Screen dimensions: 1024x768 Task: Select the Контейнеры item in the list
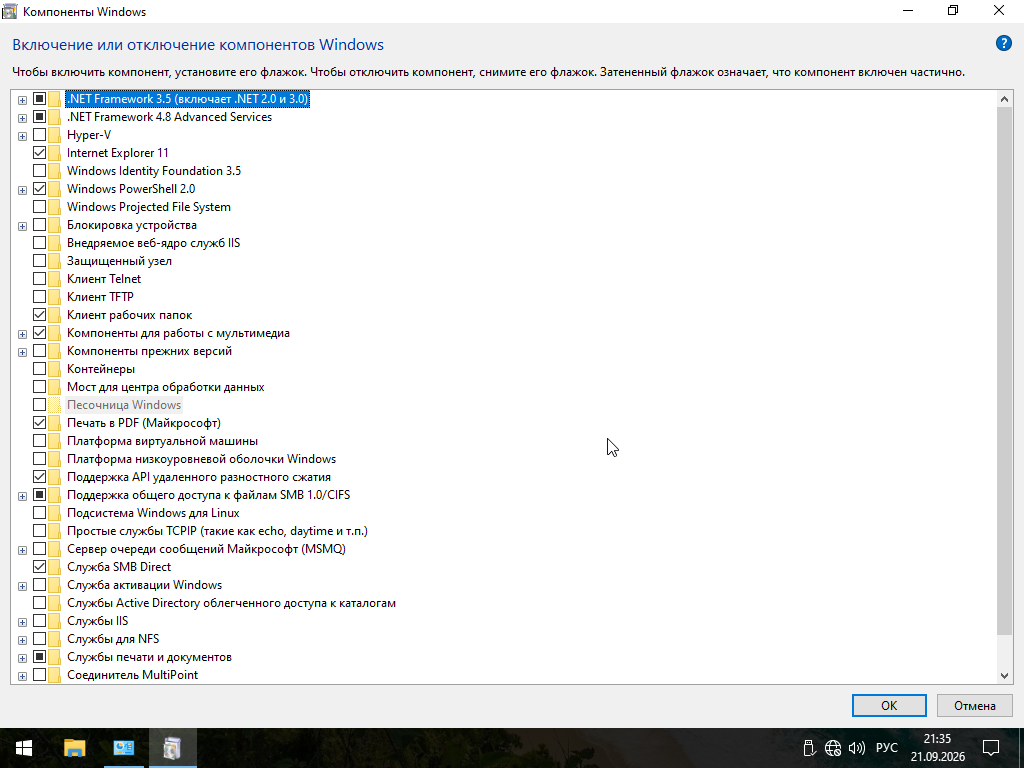[101, 369]
